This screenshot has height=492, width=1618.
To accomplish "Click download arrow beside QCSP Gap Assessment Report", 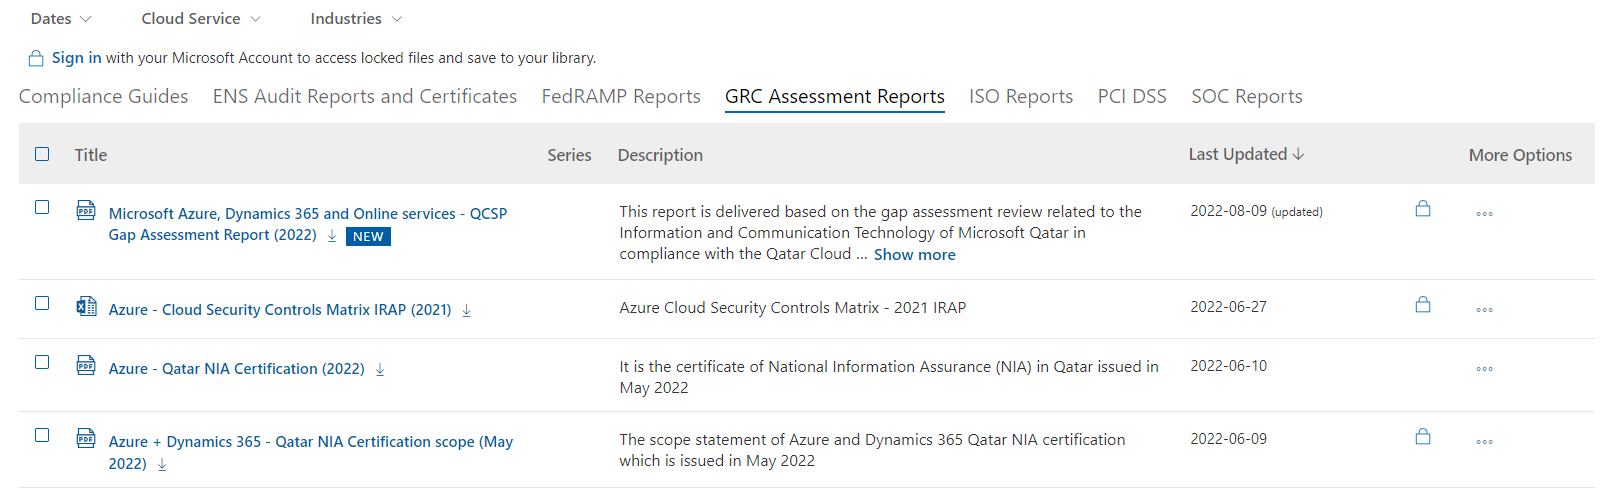I will pyautogui.click(x=332, y=236).
